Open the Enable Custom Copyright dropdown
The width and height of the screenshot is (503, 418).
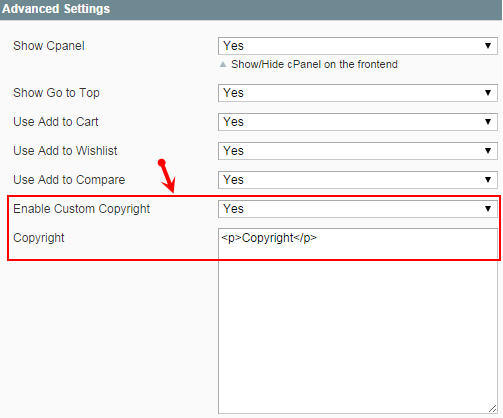click(x=358, y=209)
